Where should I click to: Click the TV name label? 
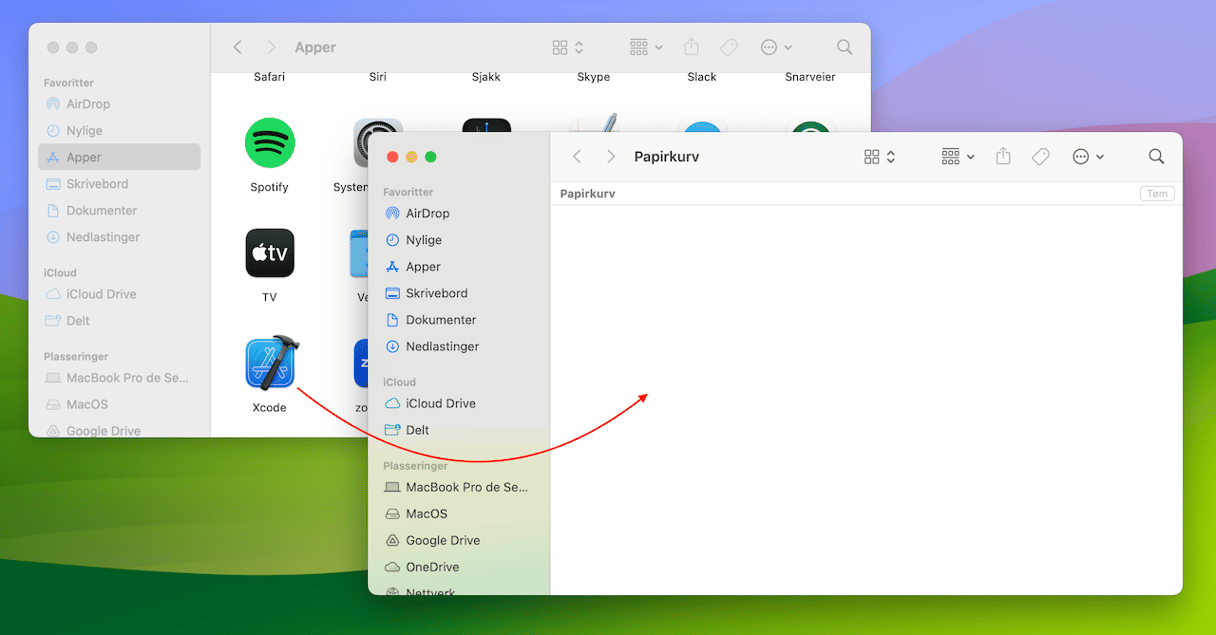tap(270, 297)
